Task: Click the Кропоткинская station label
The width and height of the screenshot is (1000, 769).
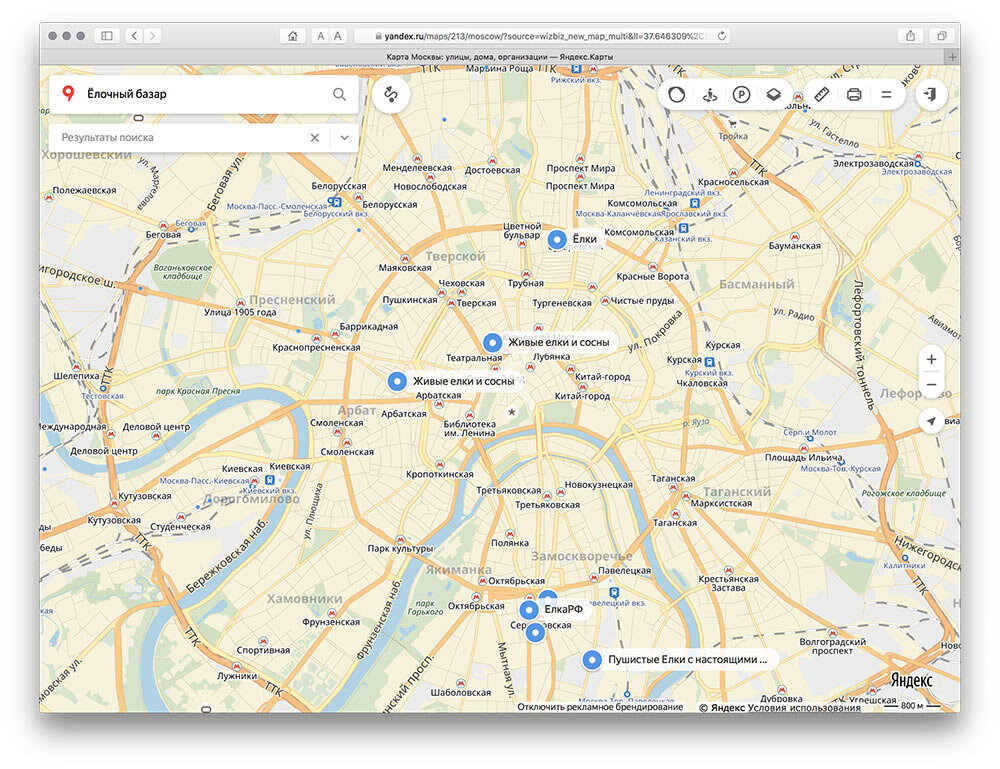Action: click(x=440, y=474)
